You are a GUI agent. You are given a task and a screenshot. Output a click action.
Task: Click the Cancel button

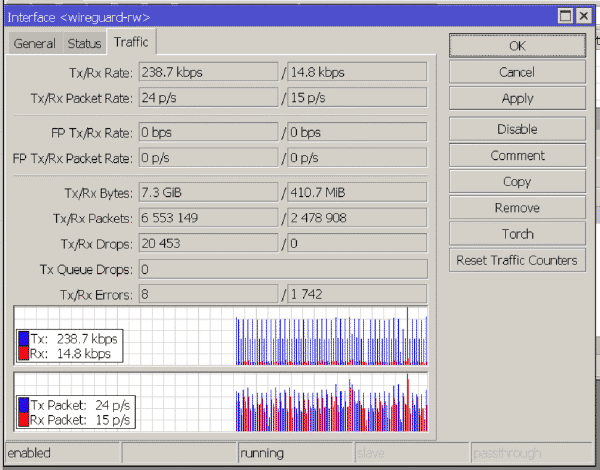(x=517, y=72)
